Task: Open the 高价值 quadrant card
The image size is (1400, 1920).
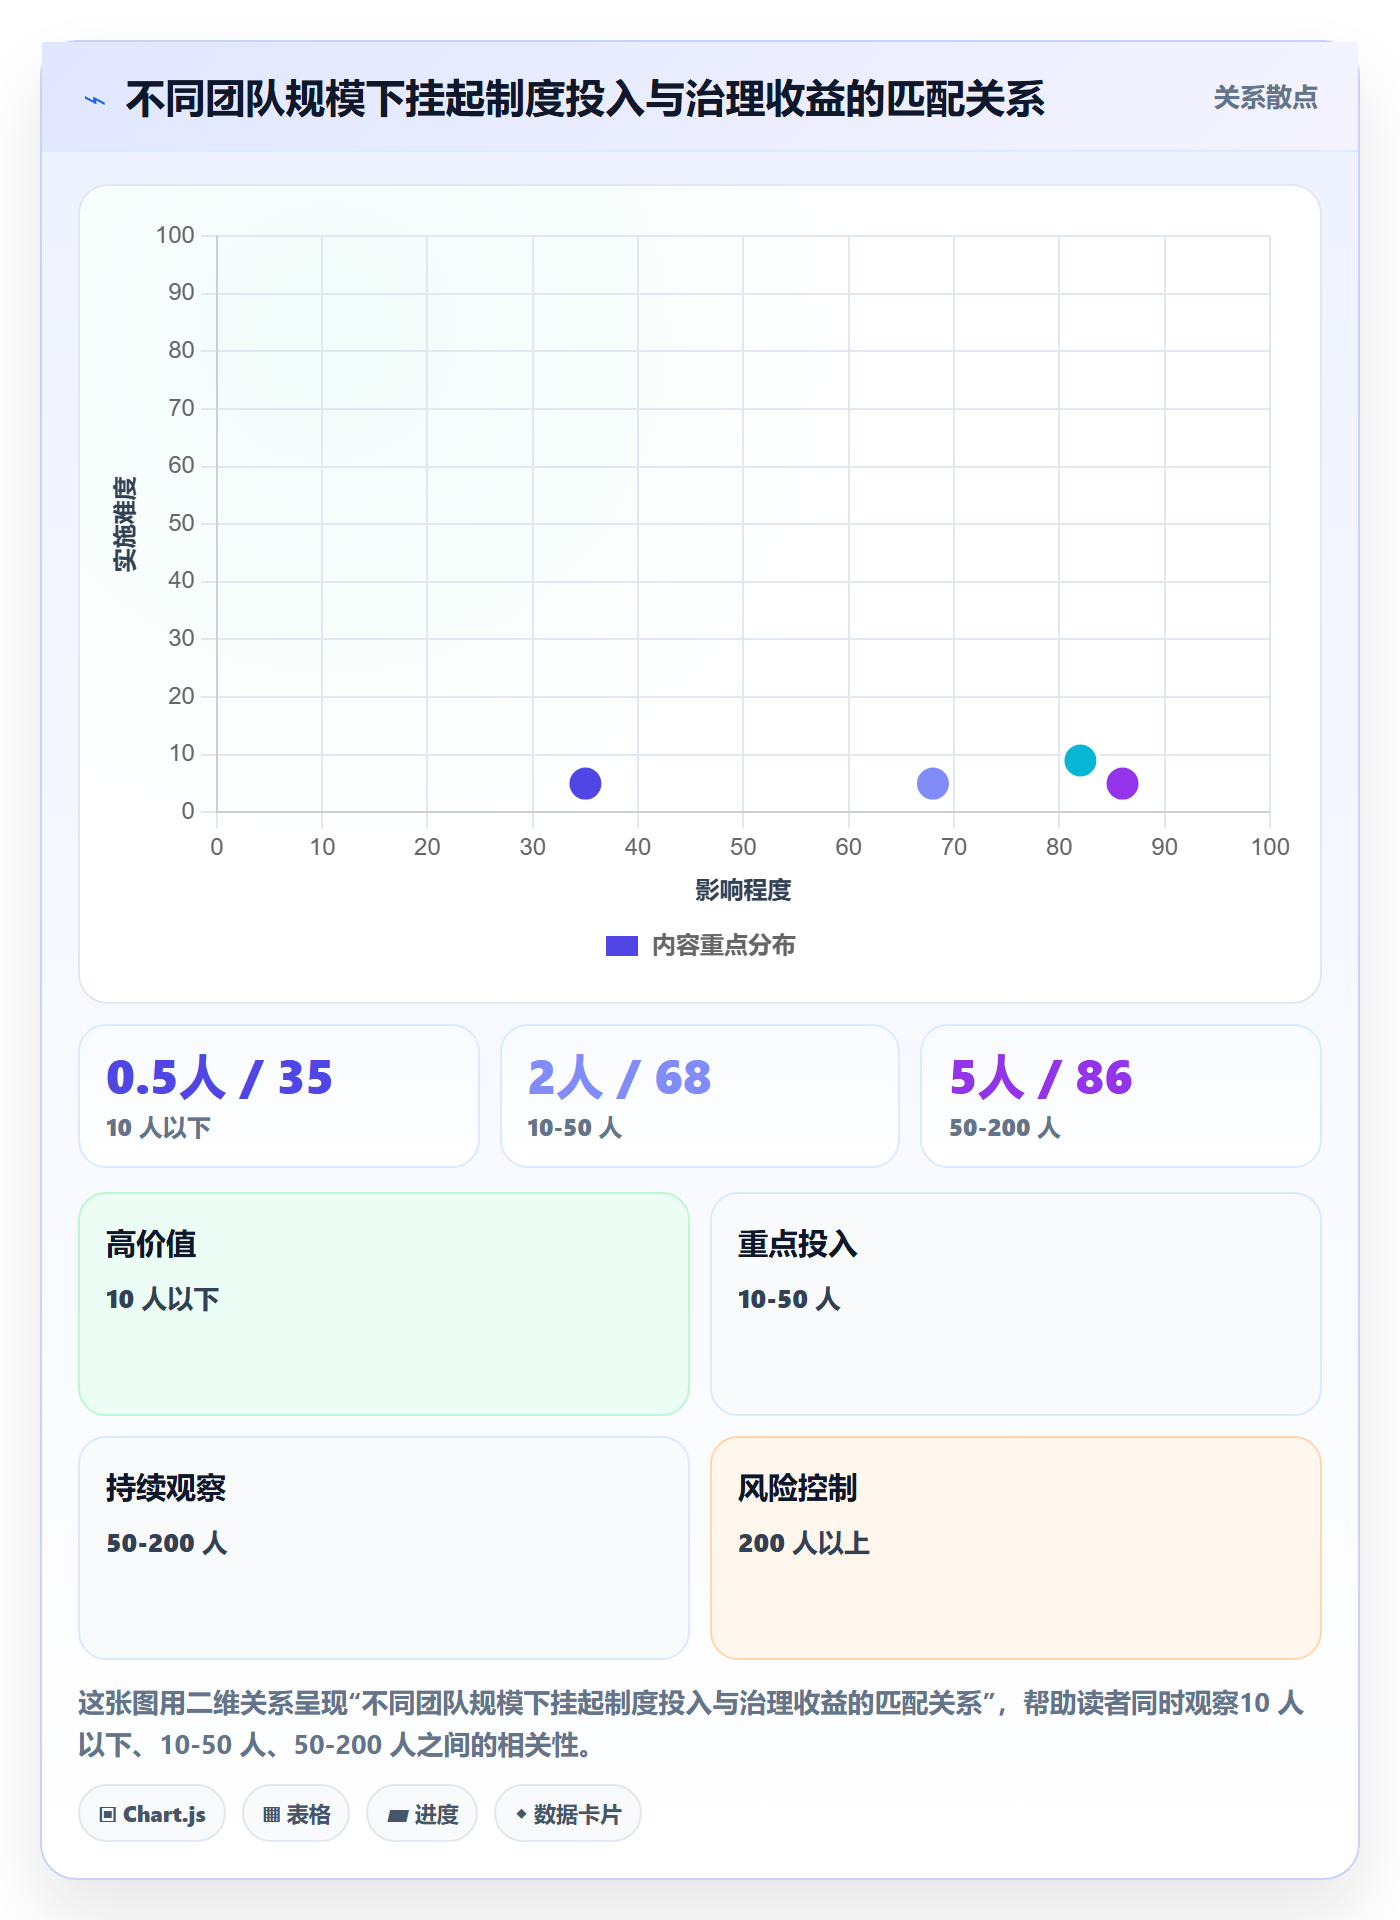Action: 384,1303
